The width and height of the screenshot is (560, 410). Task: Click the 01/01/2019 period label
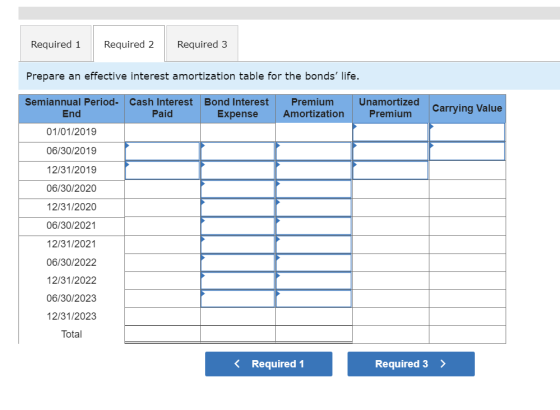point(71,132)
